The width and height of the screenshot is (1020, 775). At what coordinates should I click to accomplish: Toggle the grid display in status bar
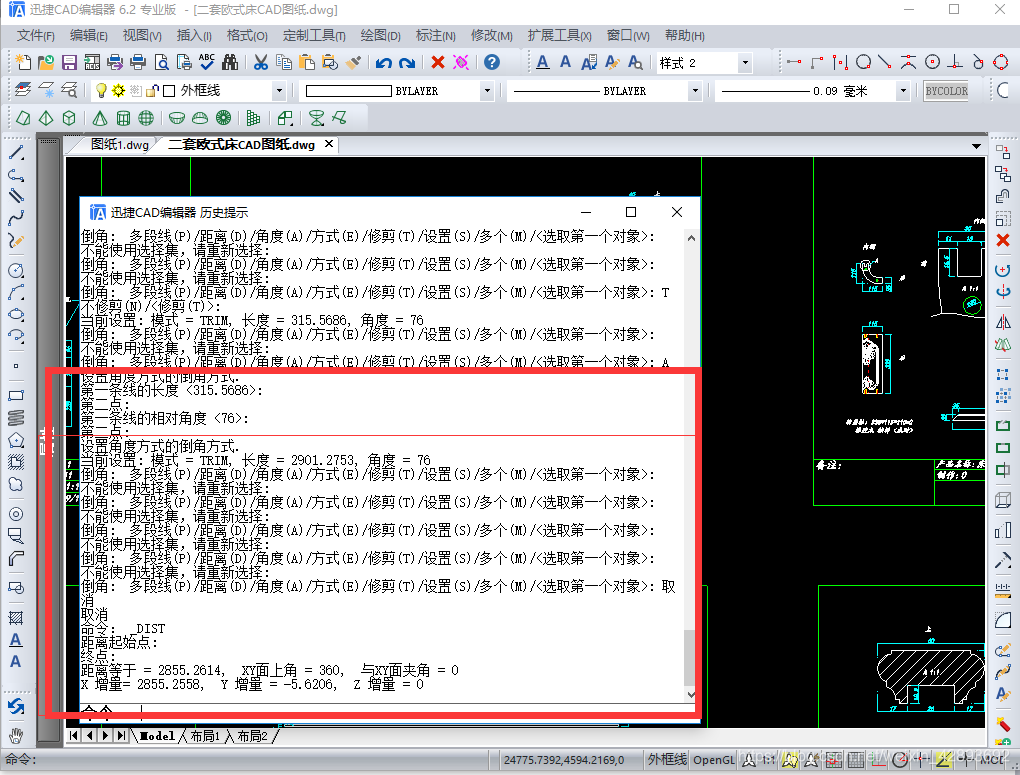point(856,759)
